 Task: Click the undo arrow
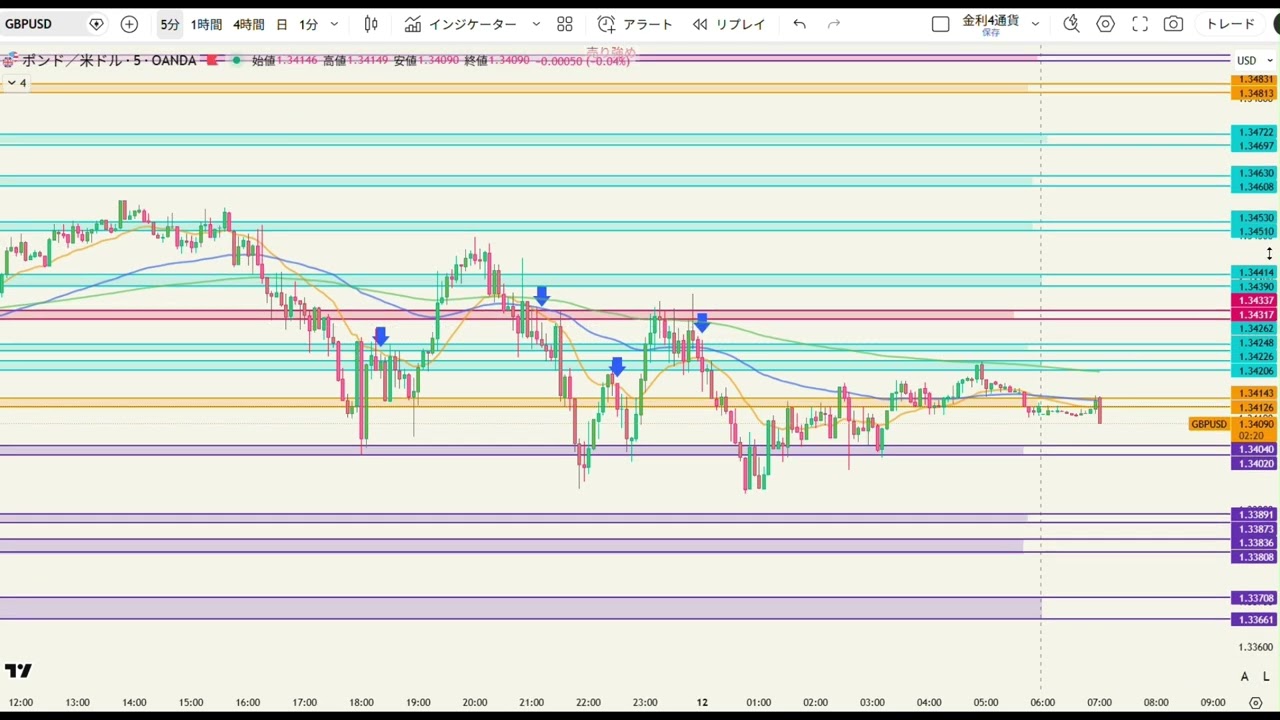pyautogui.click(x=799, y=24)
